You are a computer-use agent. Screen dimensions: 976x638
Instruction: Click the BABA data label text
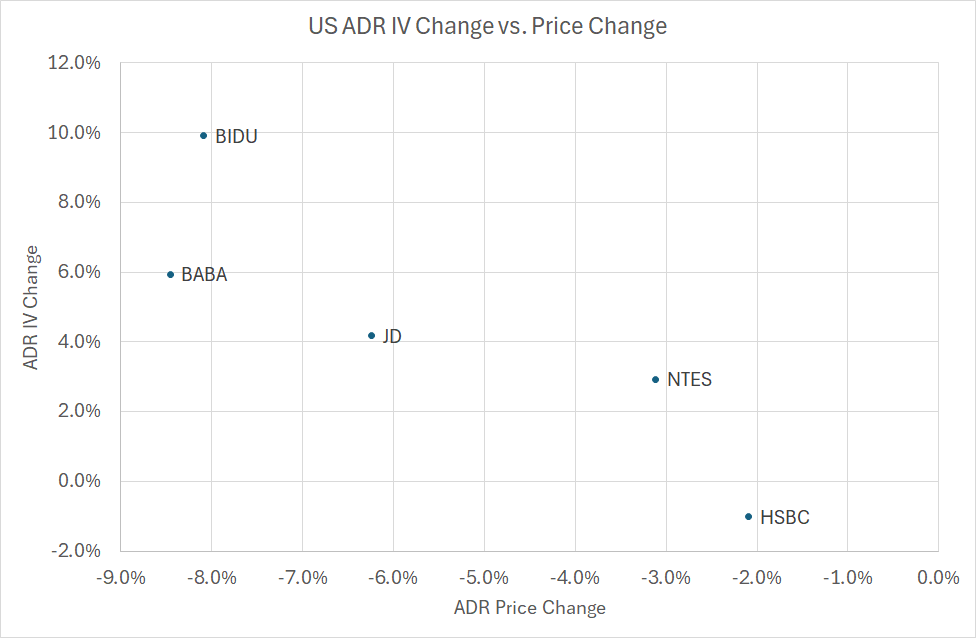pyautogui.click(x=204, y=275)
